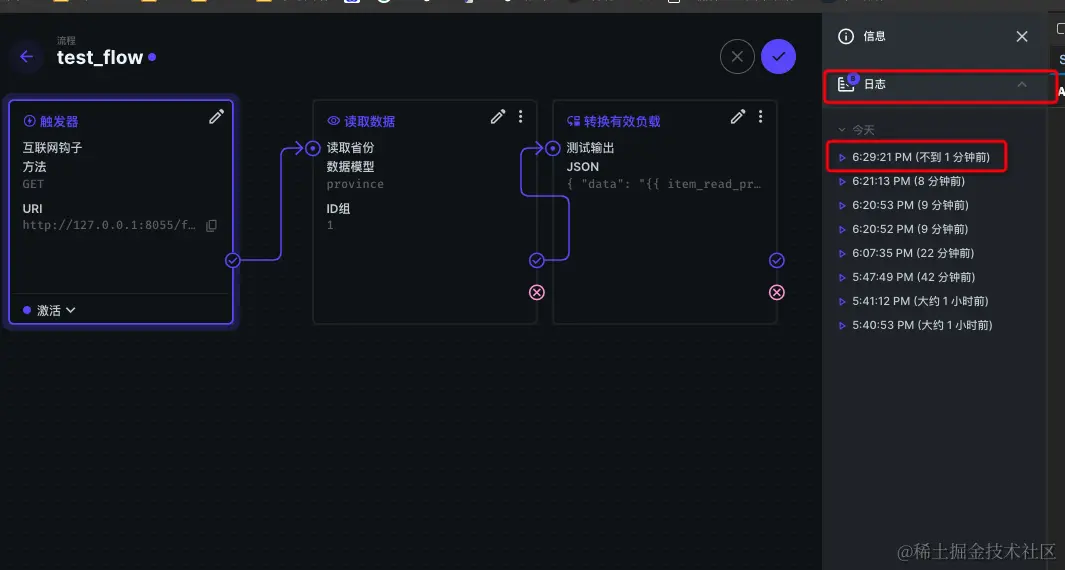Screen dimensions: 1065x570
Task: Collapse the 日志 section chevron
Action: 1022,84
